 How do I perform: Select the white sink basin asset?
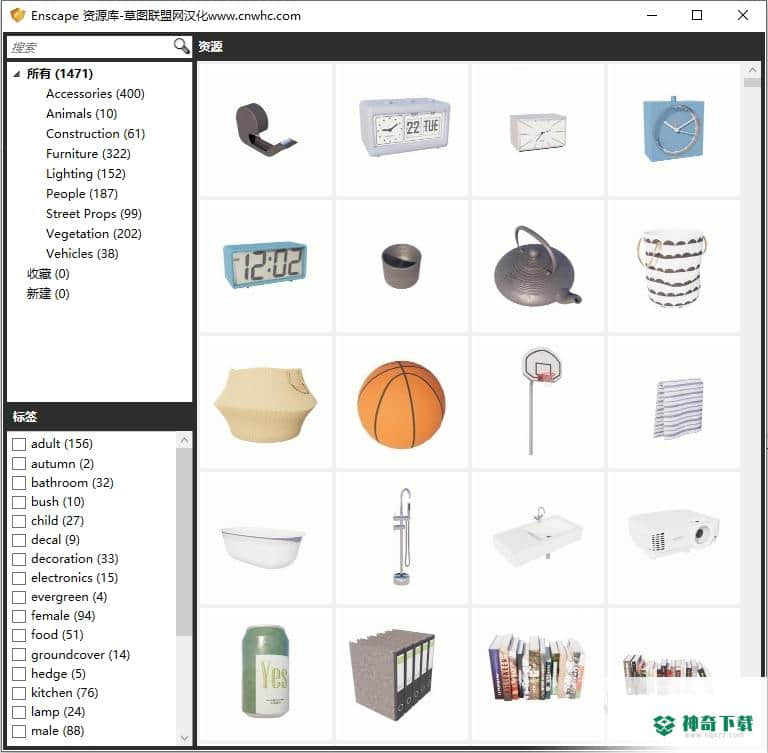538,538
